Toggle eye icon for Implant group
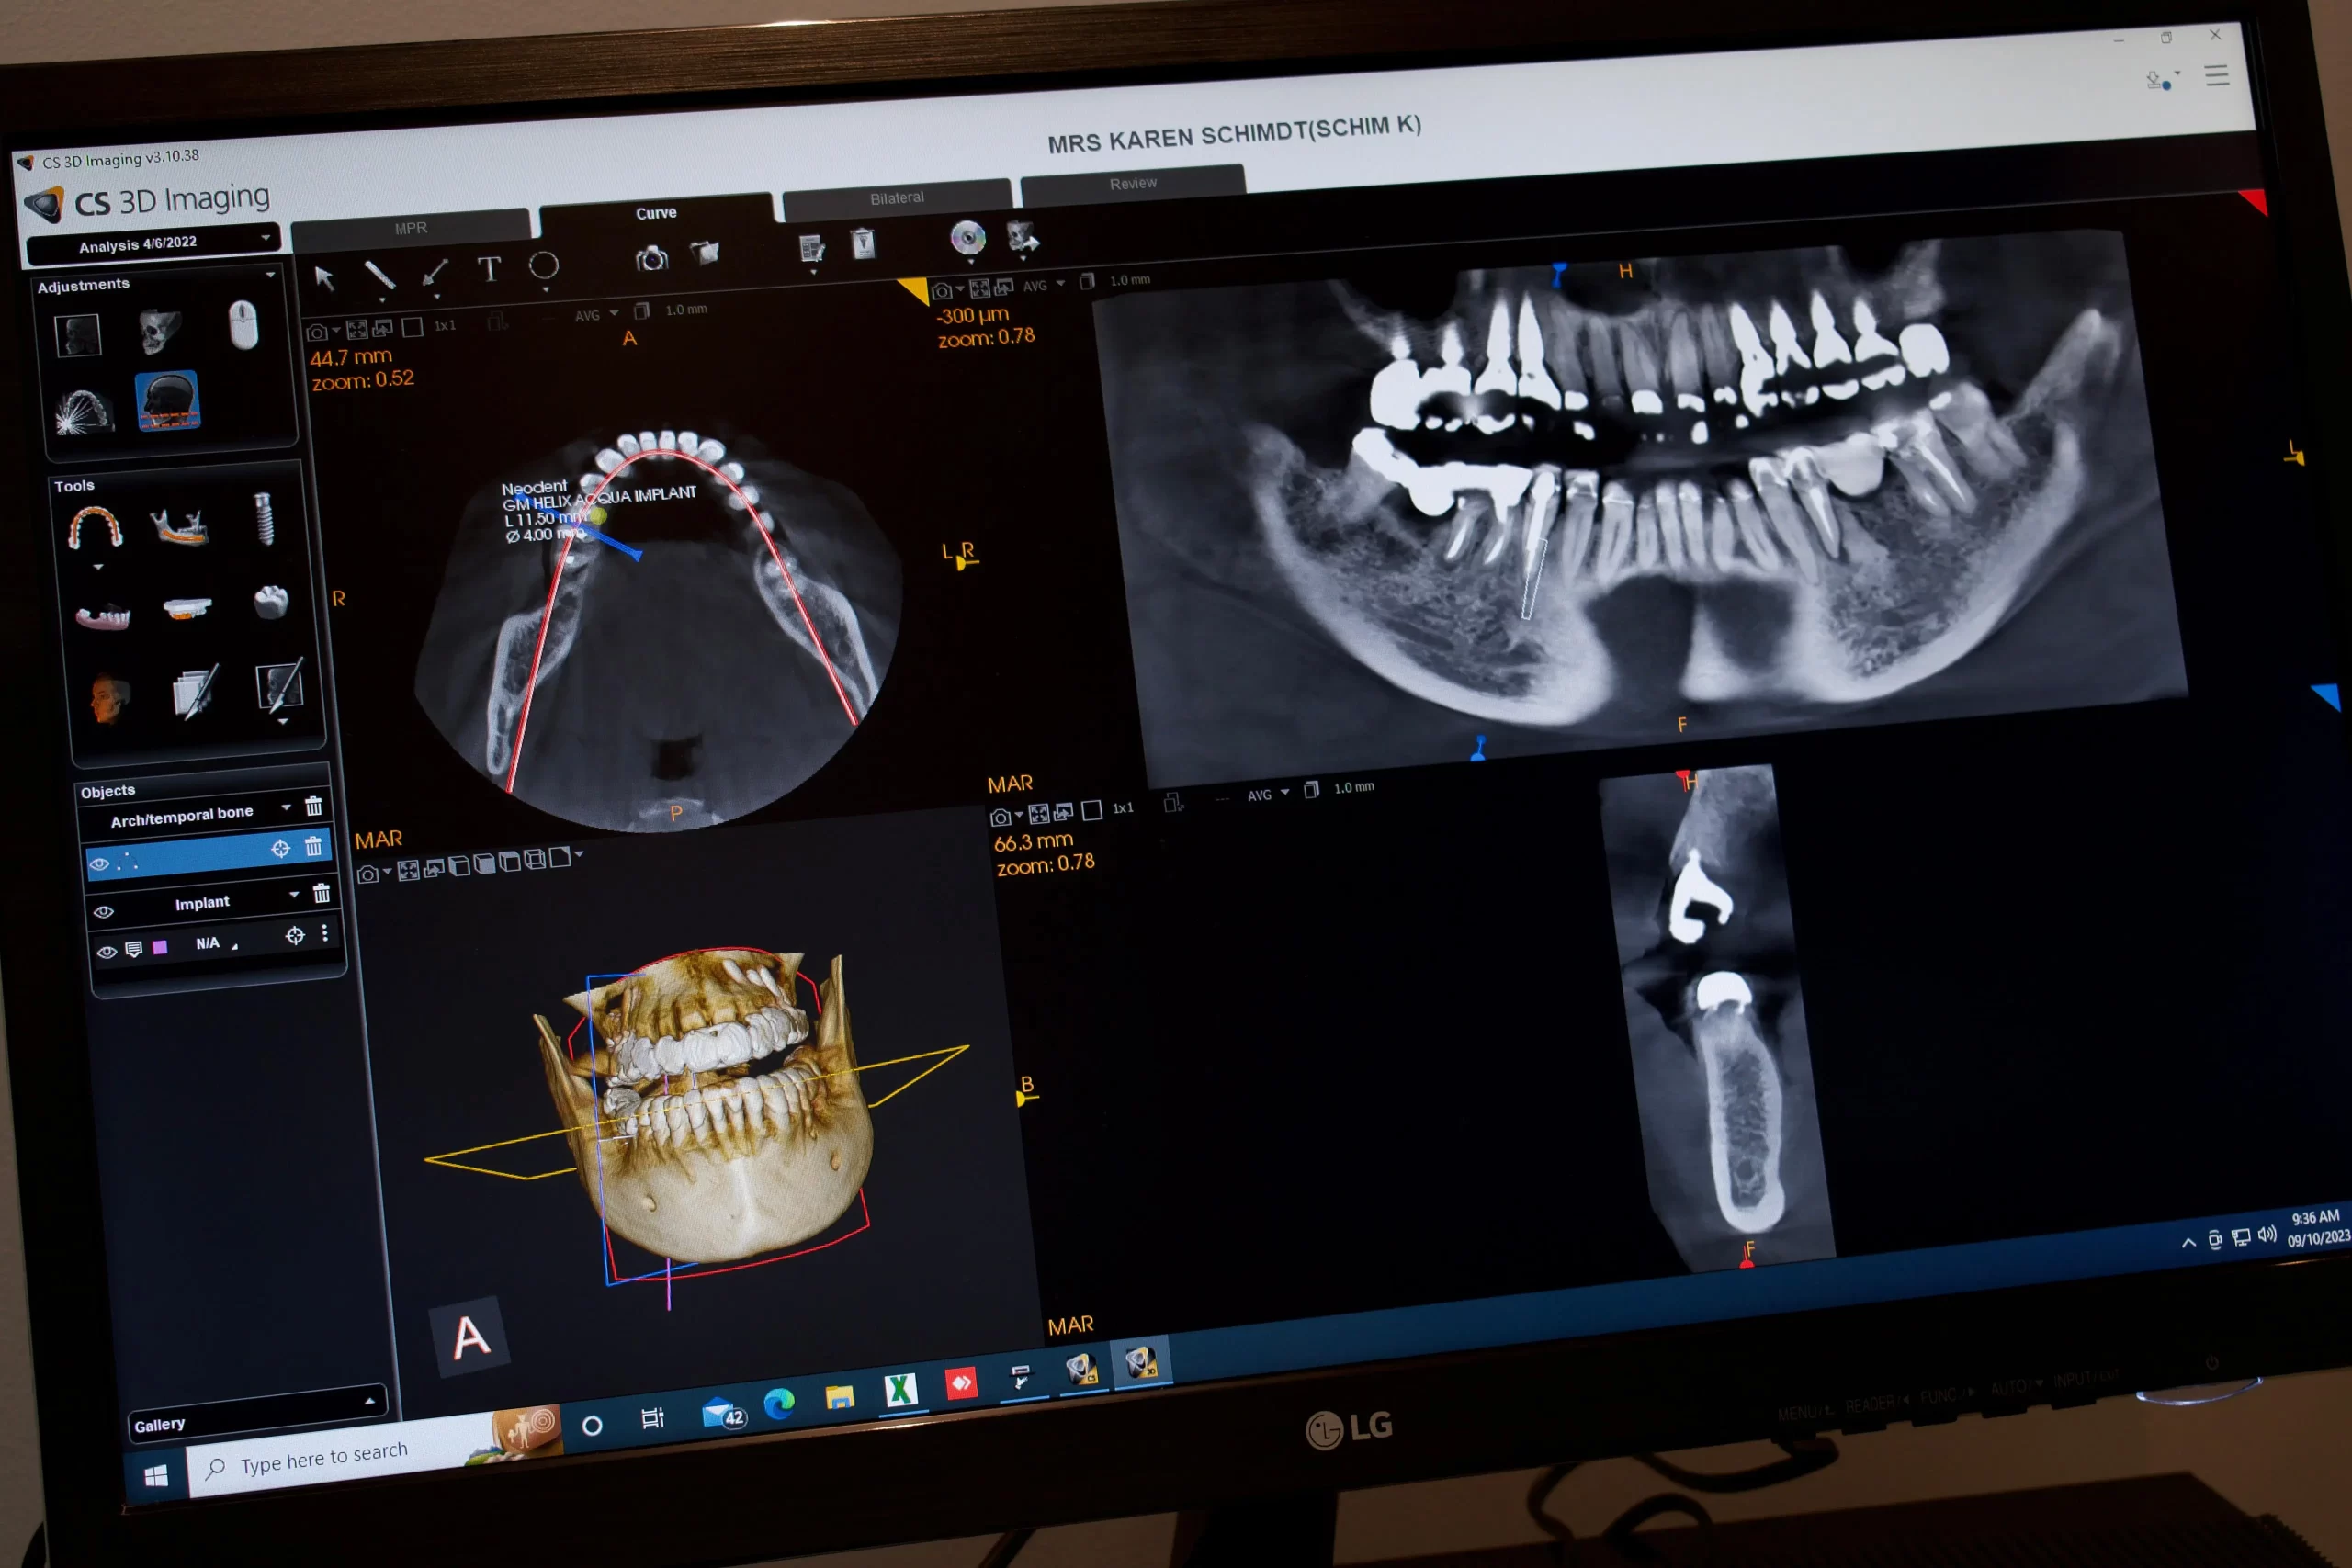 [x=103, y=912]
